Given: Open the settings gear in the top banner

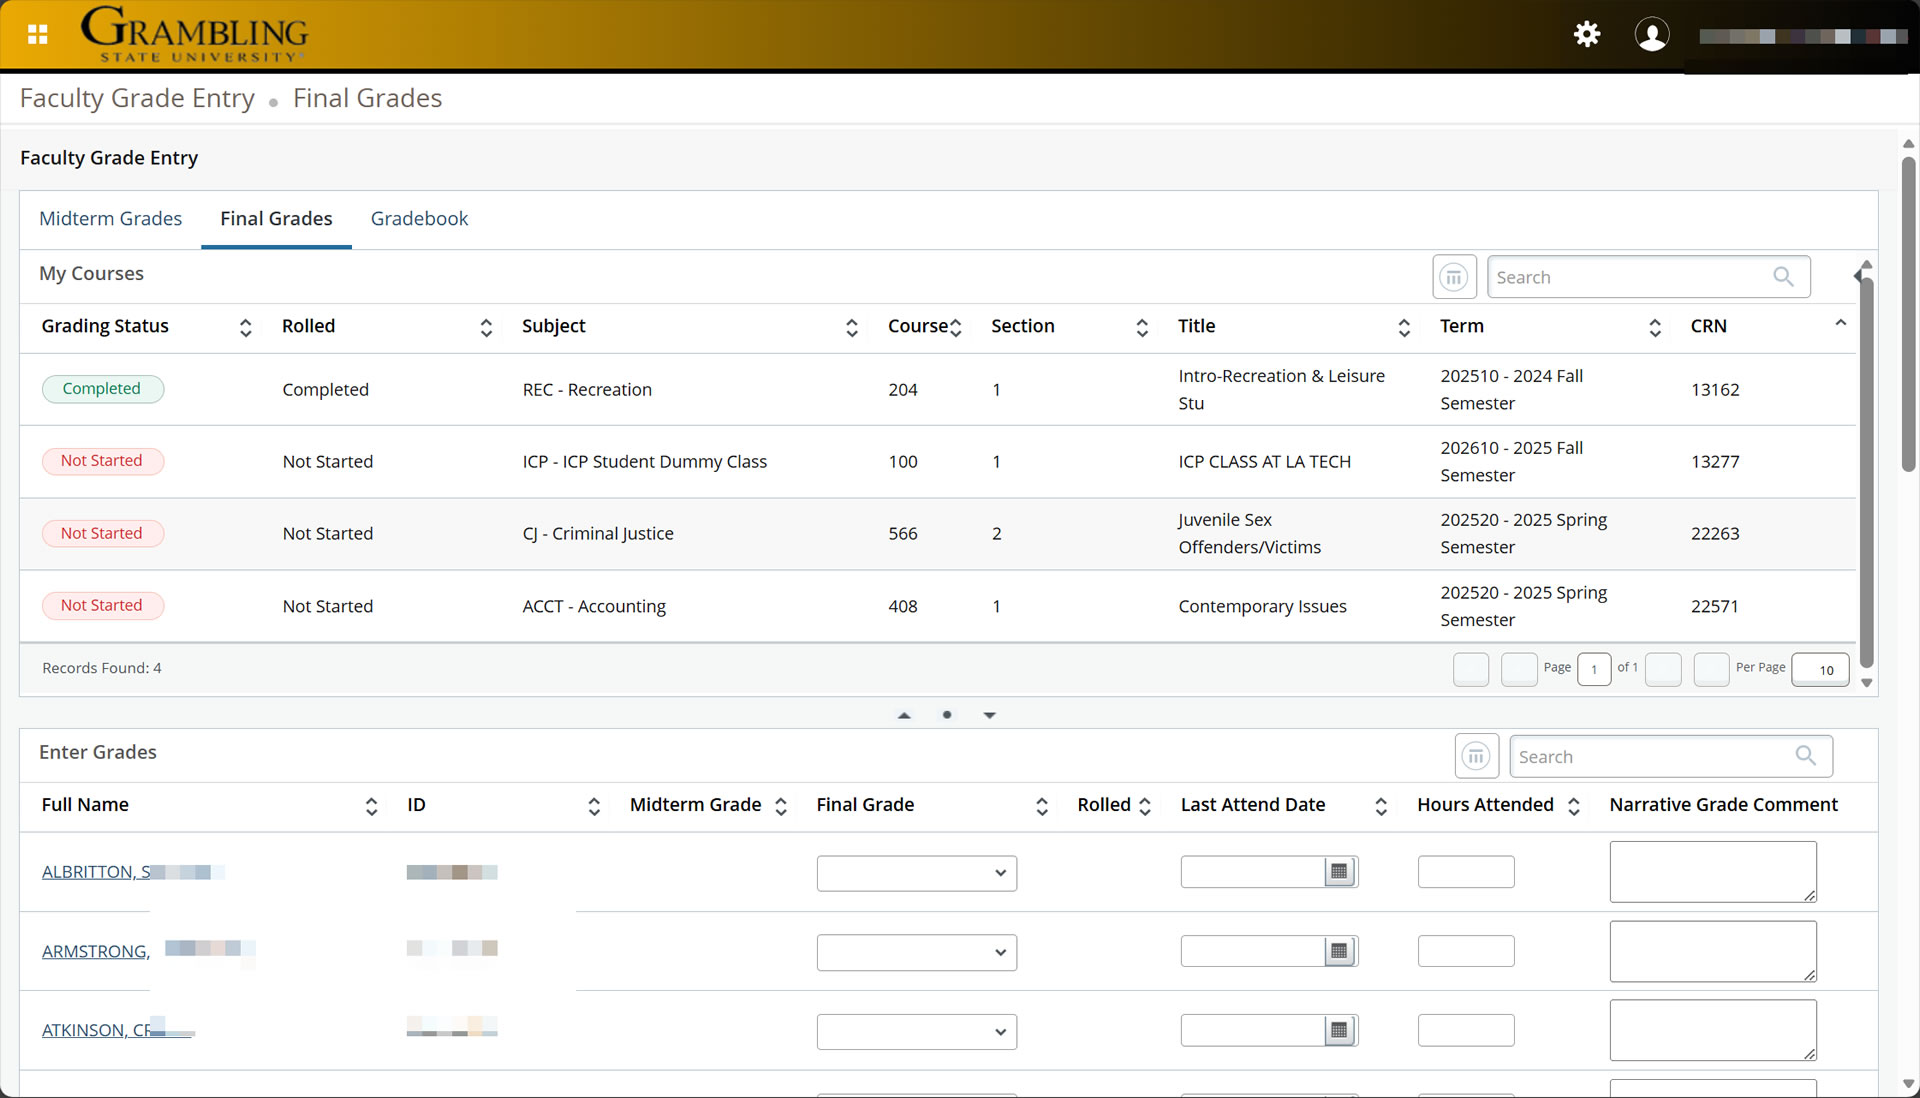Looking at the screenshot, I should [x=1586, y=33].
